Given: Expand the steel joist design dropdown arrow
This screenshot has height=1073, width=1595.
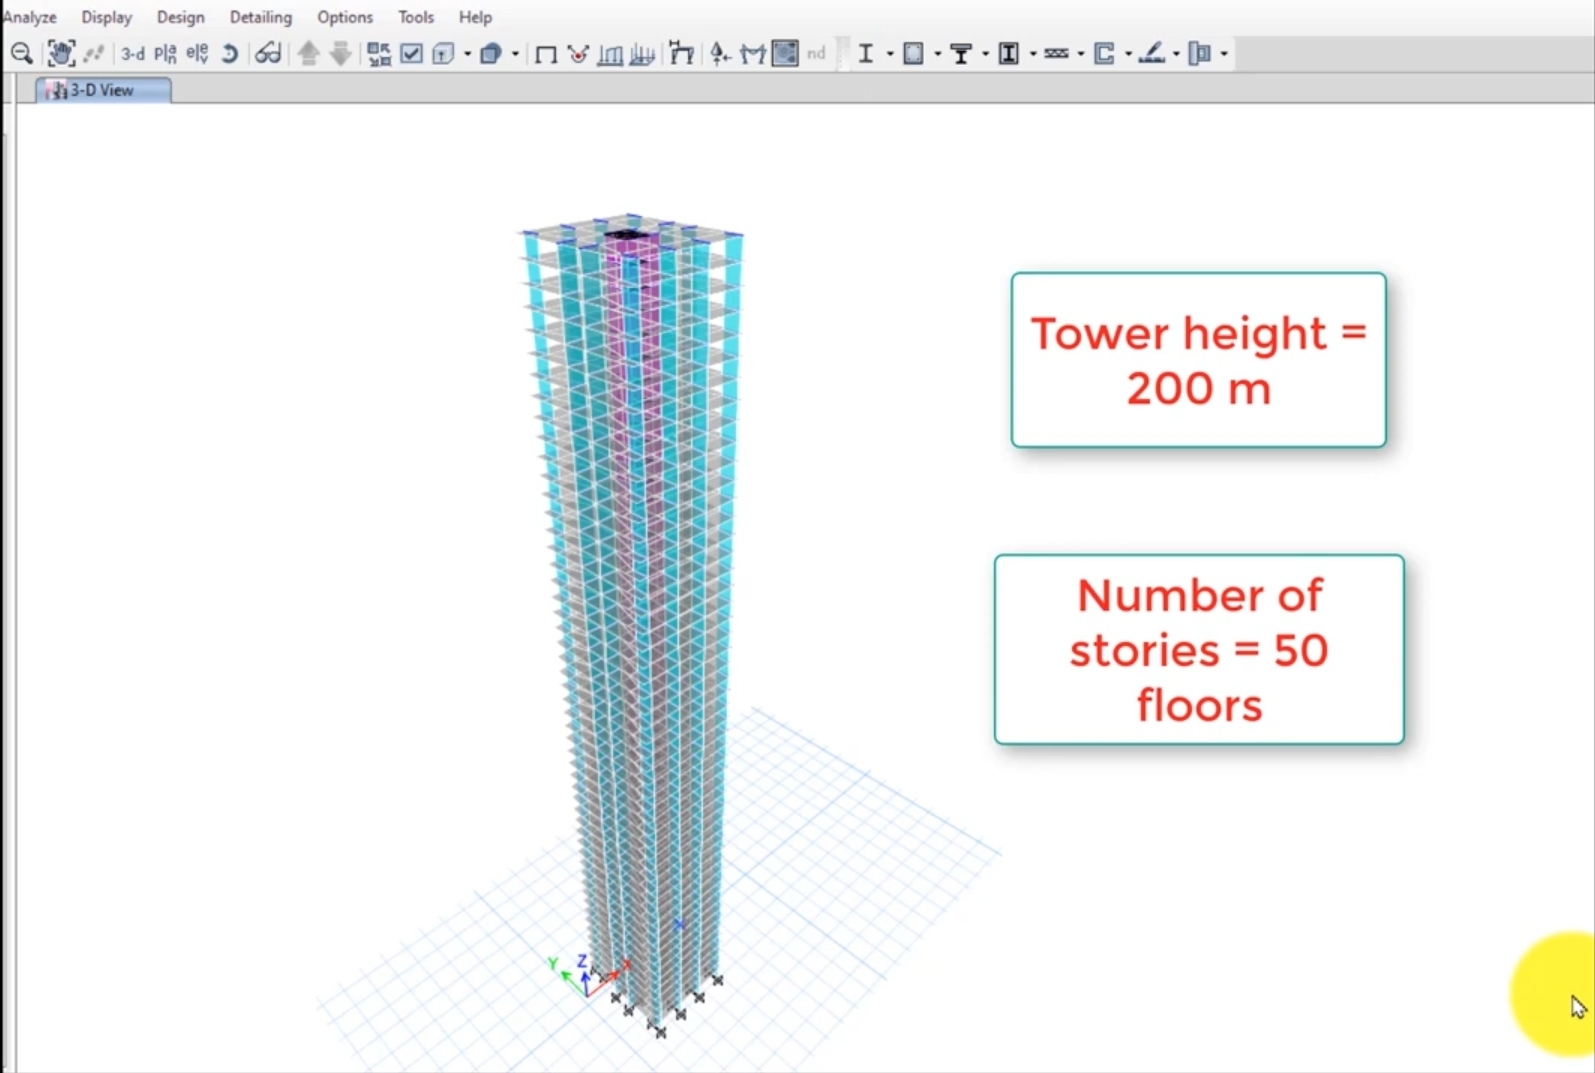Looking at the screenshot, I should click(1080, 54).
